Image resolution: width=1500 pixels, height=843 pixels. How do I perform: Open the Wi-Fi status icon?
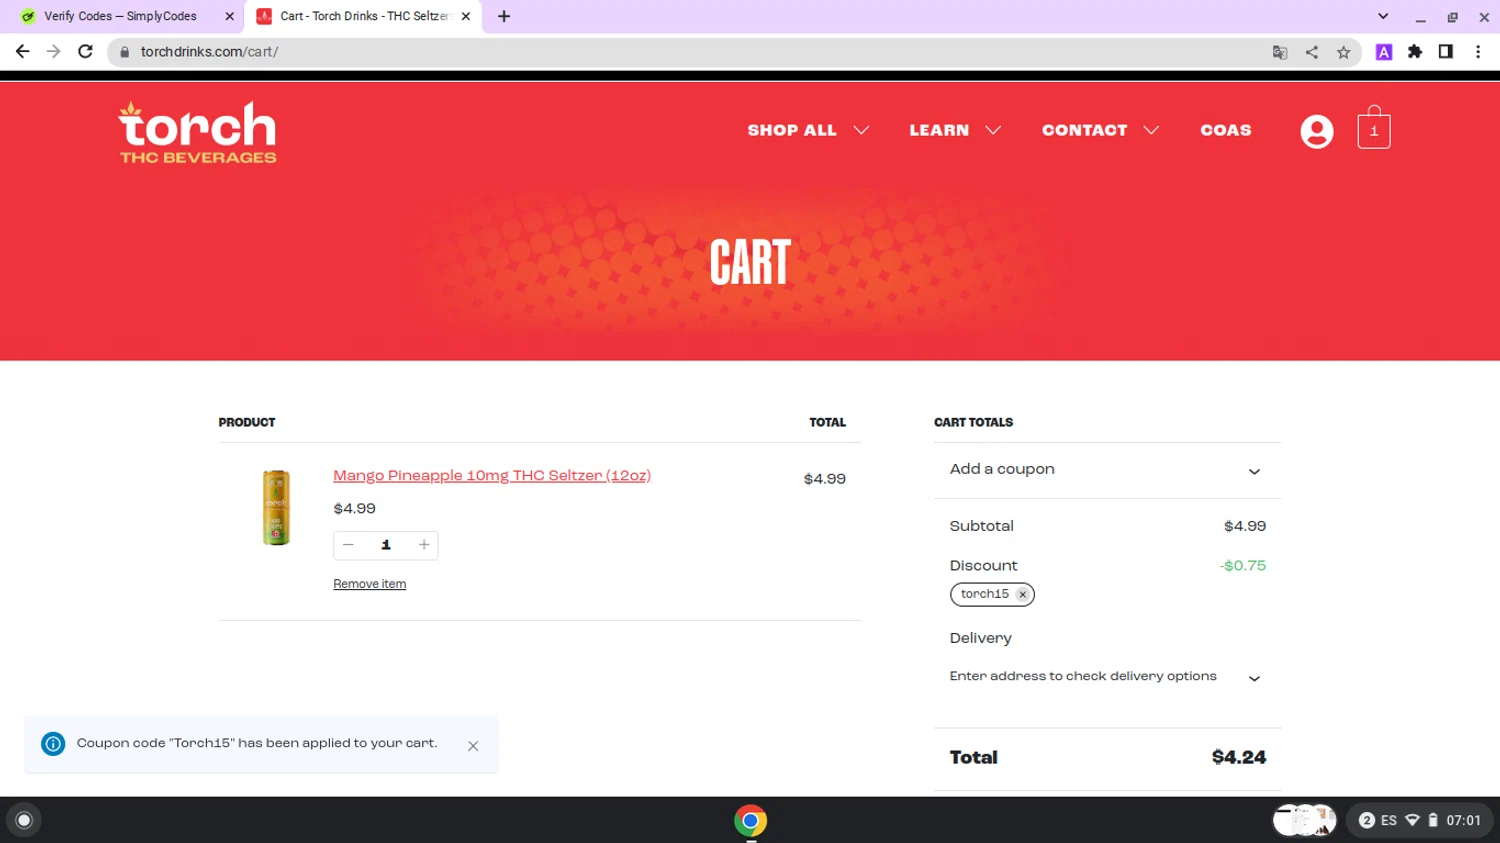pyautogui.click(x=1412, y=820)
